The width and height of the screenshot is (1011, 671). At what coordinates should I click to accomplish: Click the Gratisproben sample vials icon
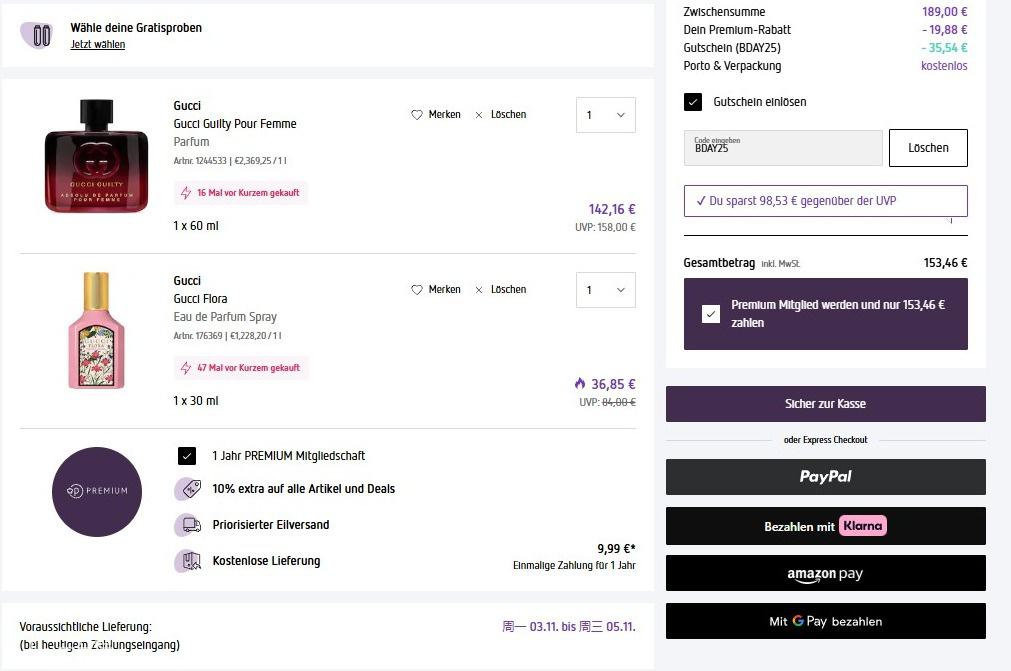click(41, 35)
